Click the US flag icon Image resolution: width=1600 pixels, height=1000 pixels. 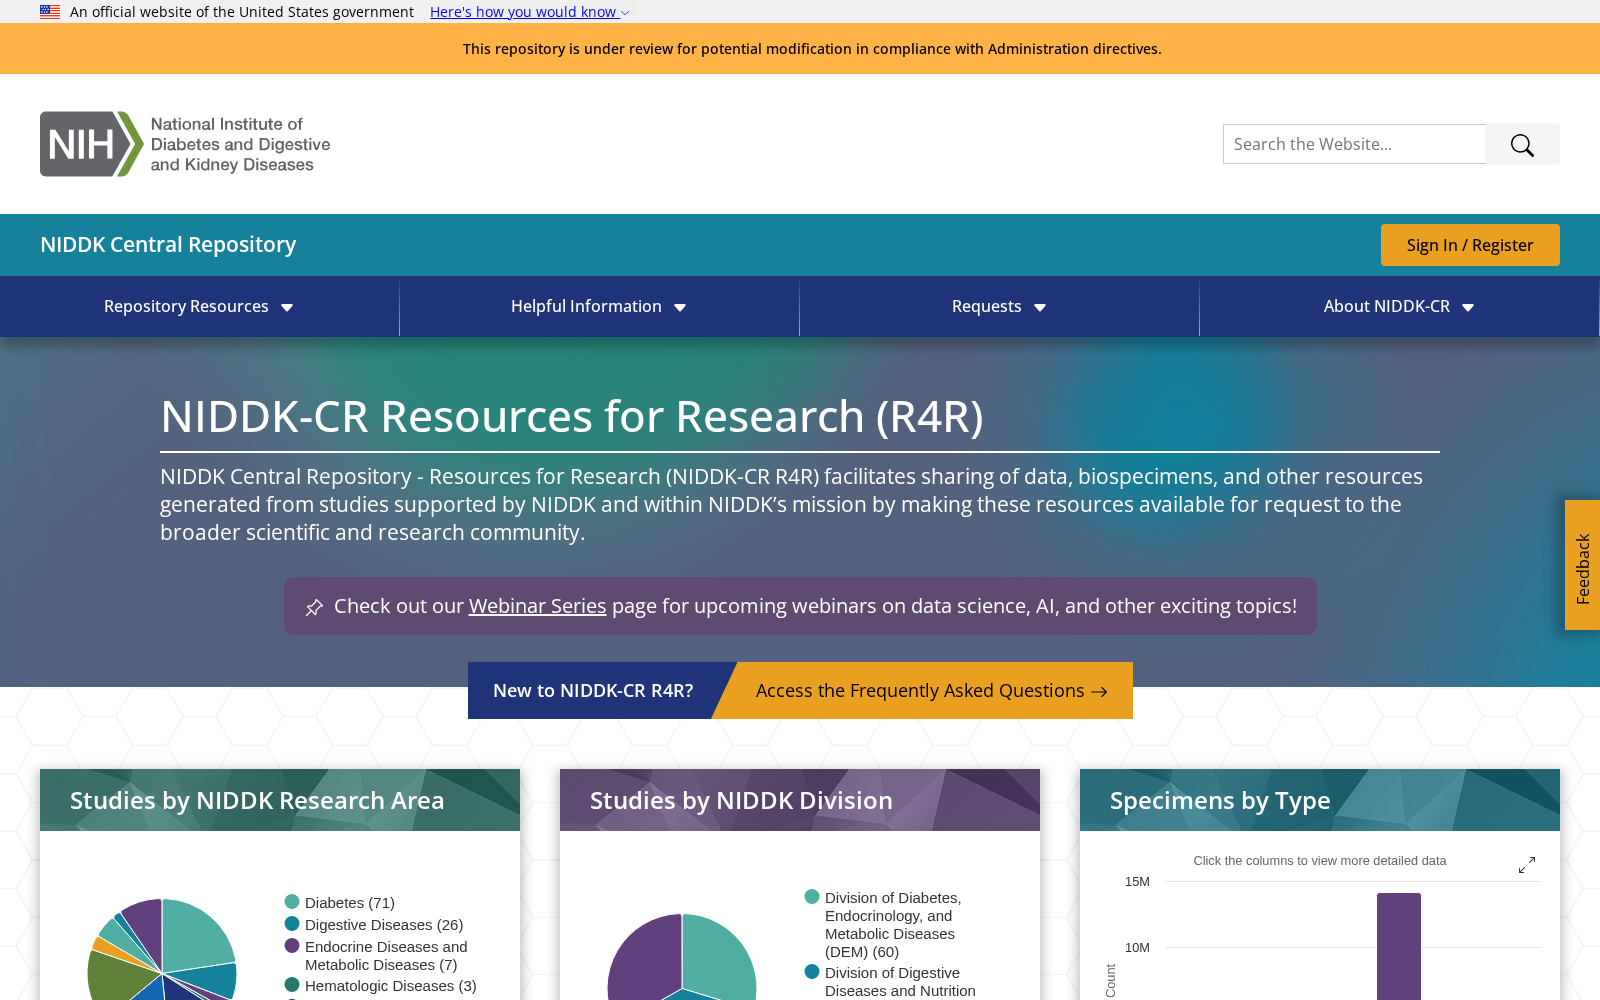pos(50,12)
